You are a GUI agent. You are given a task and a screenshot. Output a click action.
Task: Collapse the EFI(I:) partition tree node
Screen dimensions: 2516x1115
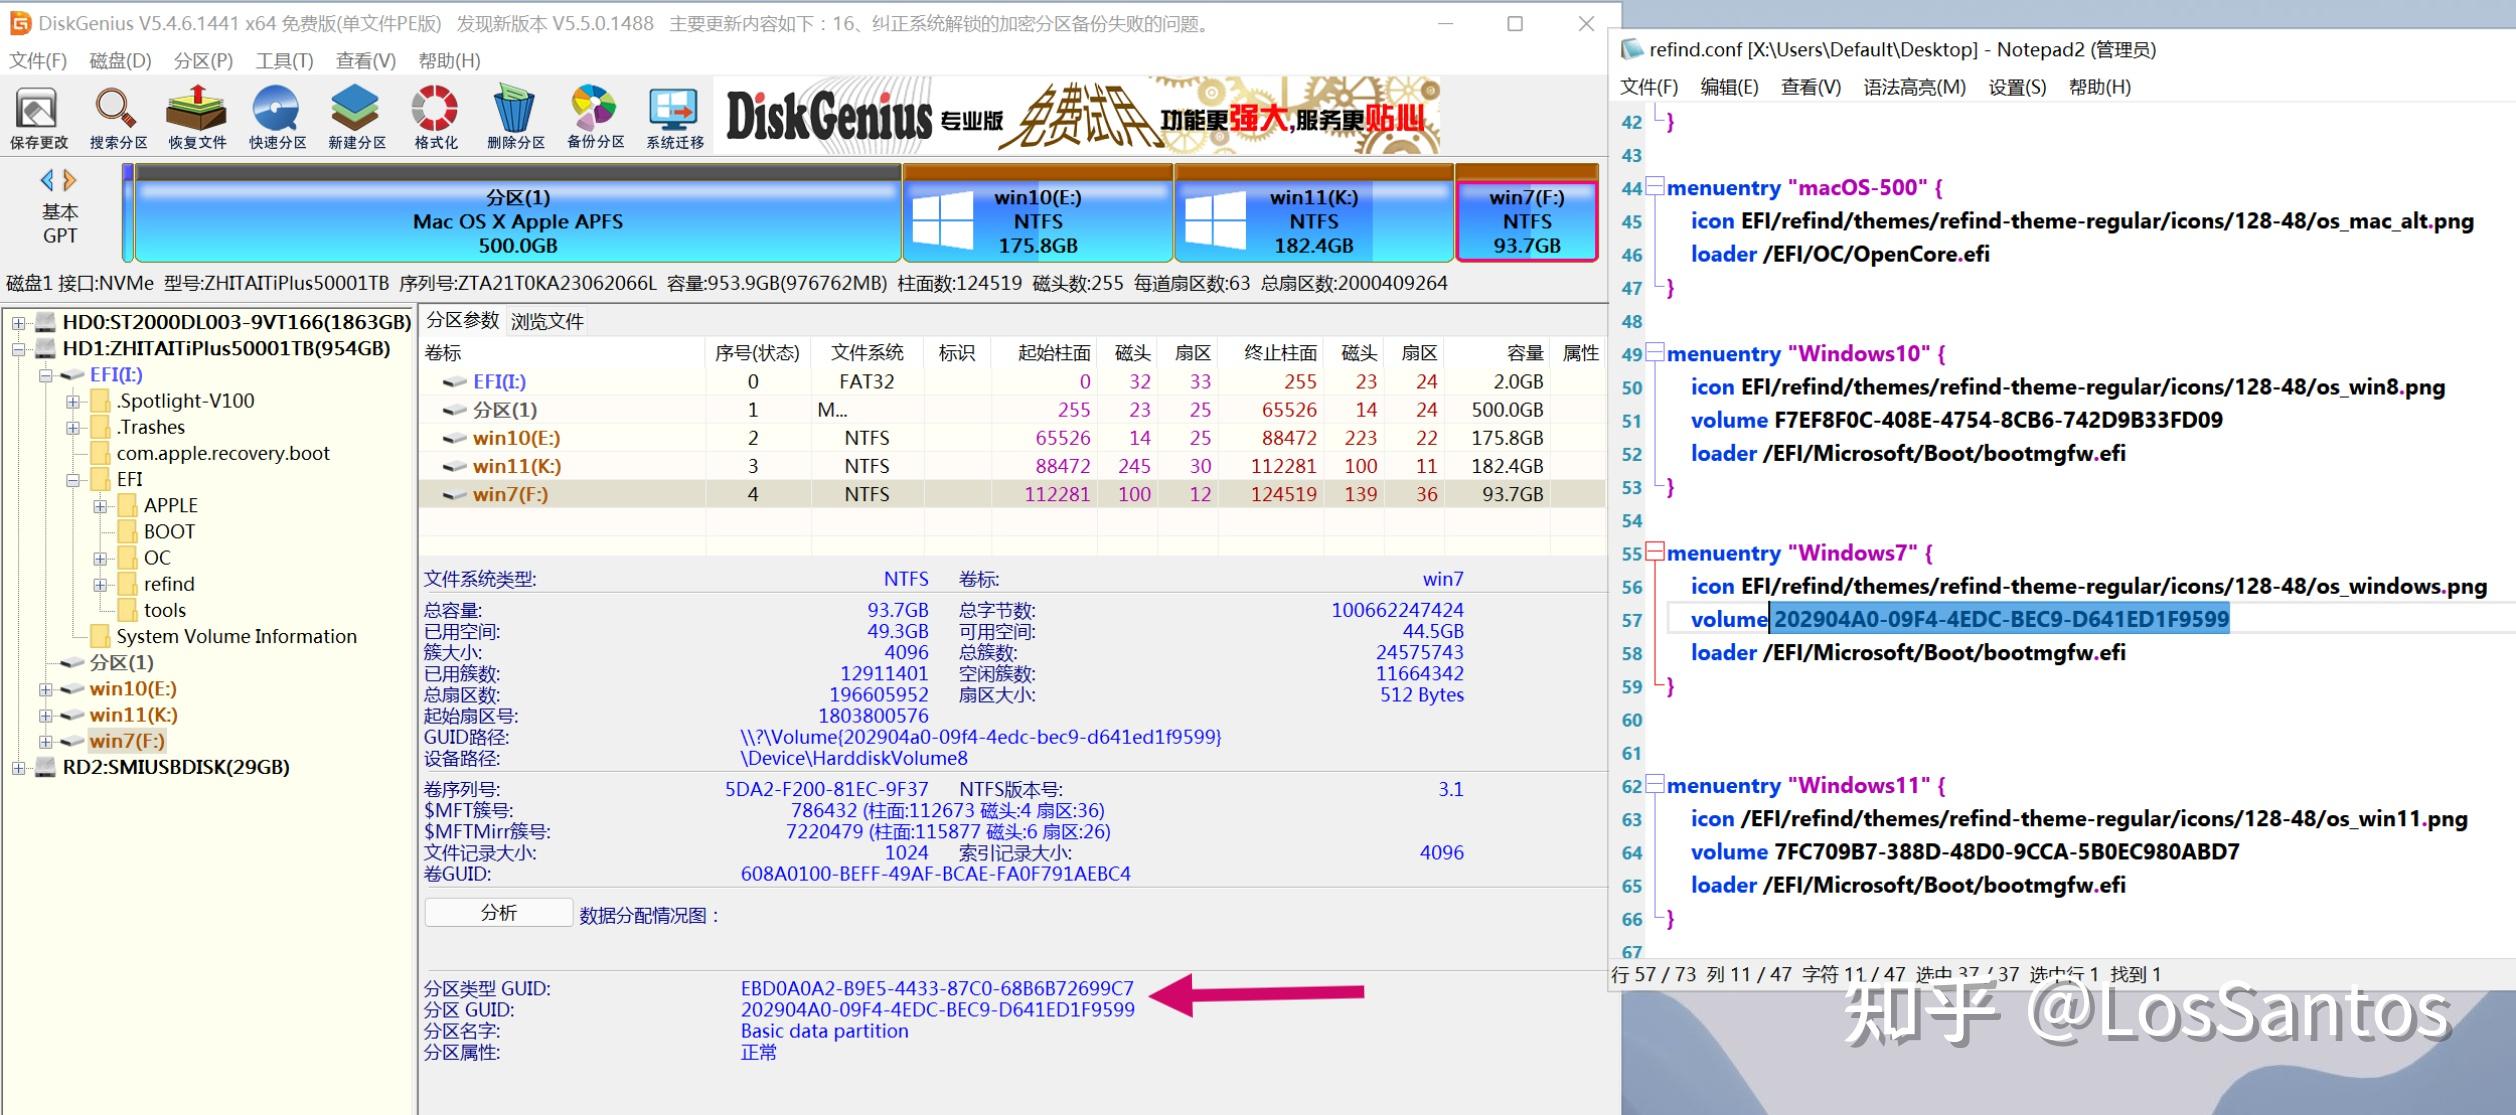[46, 375]
